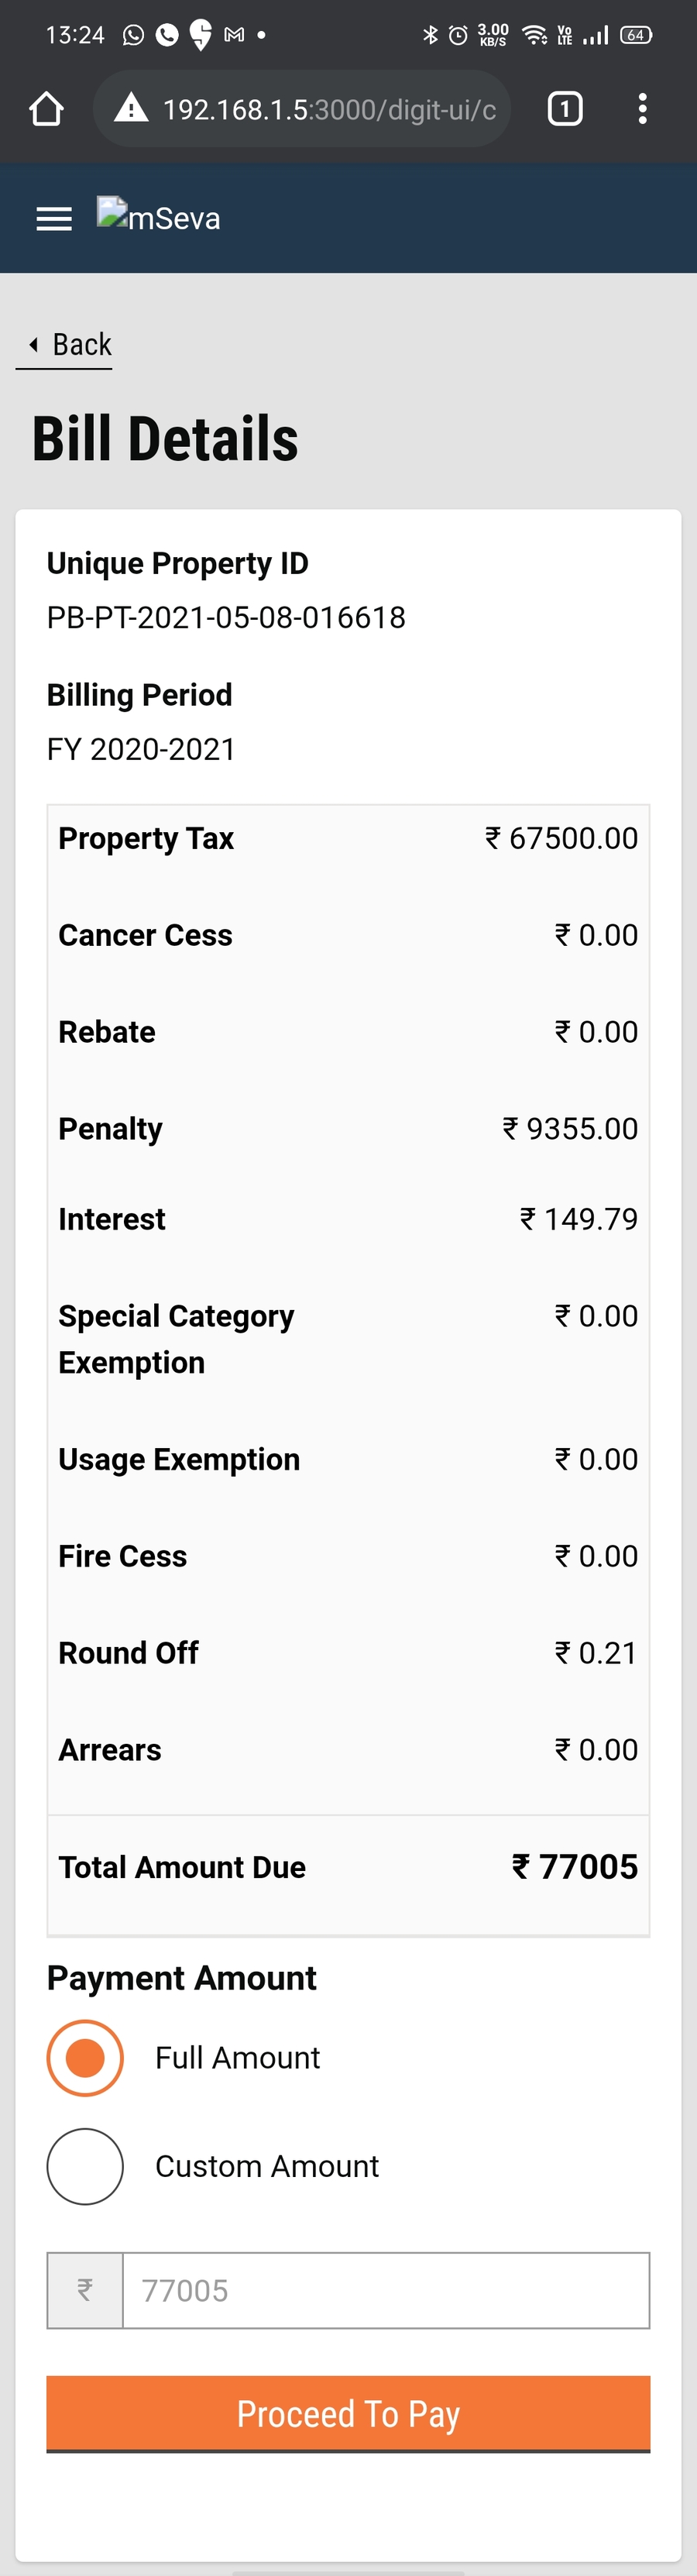Click the Full Amount label text

(x=237, y=2058)
